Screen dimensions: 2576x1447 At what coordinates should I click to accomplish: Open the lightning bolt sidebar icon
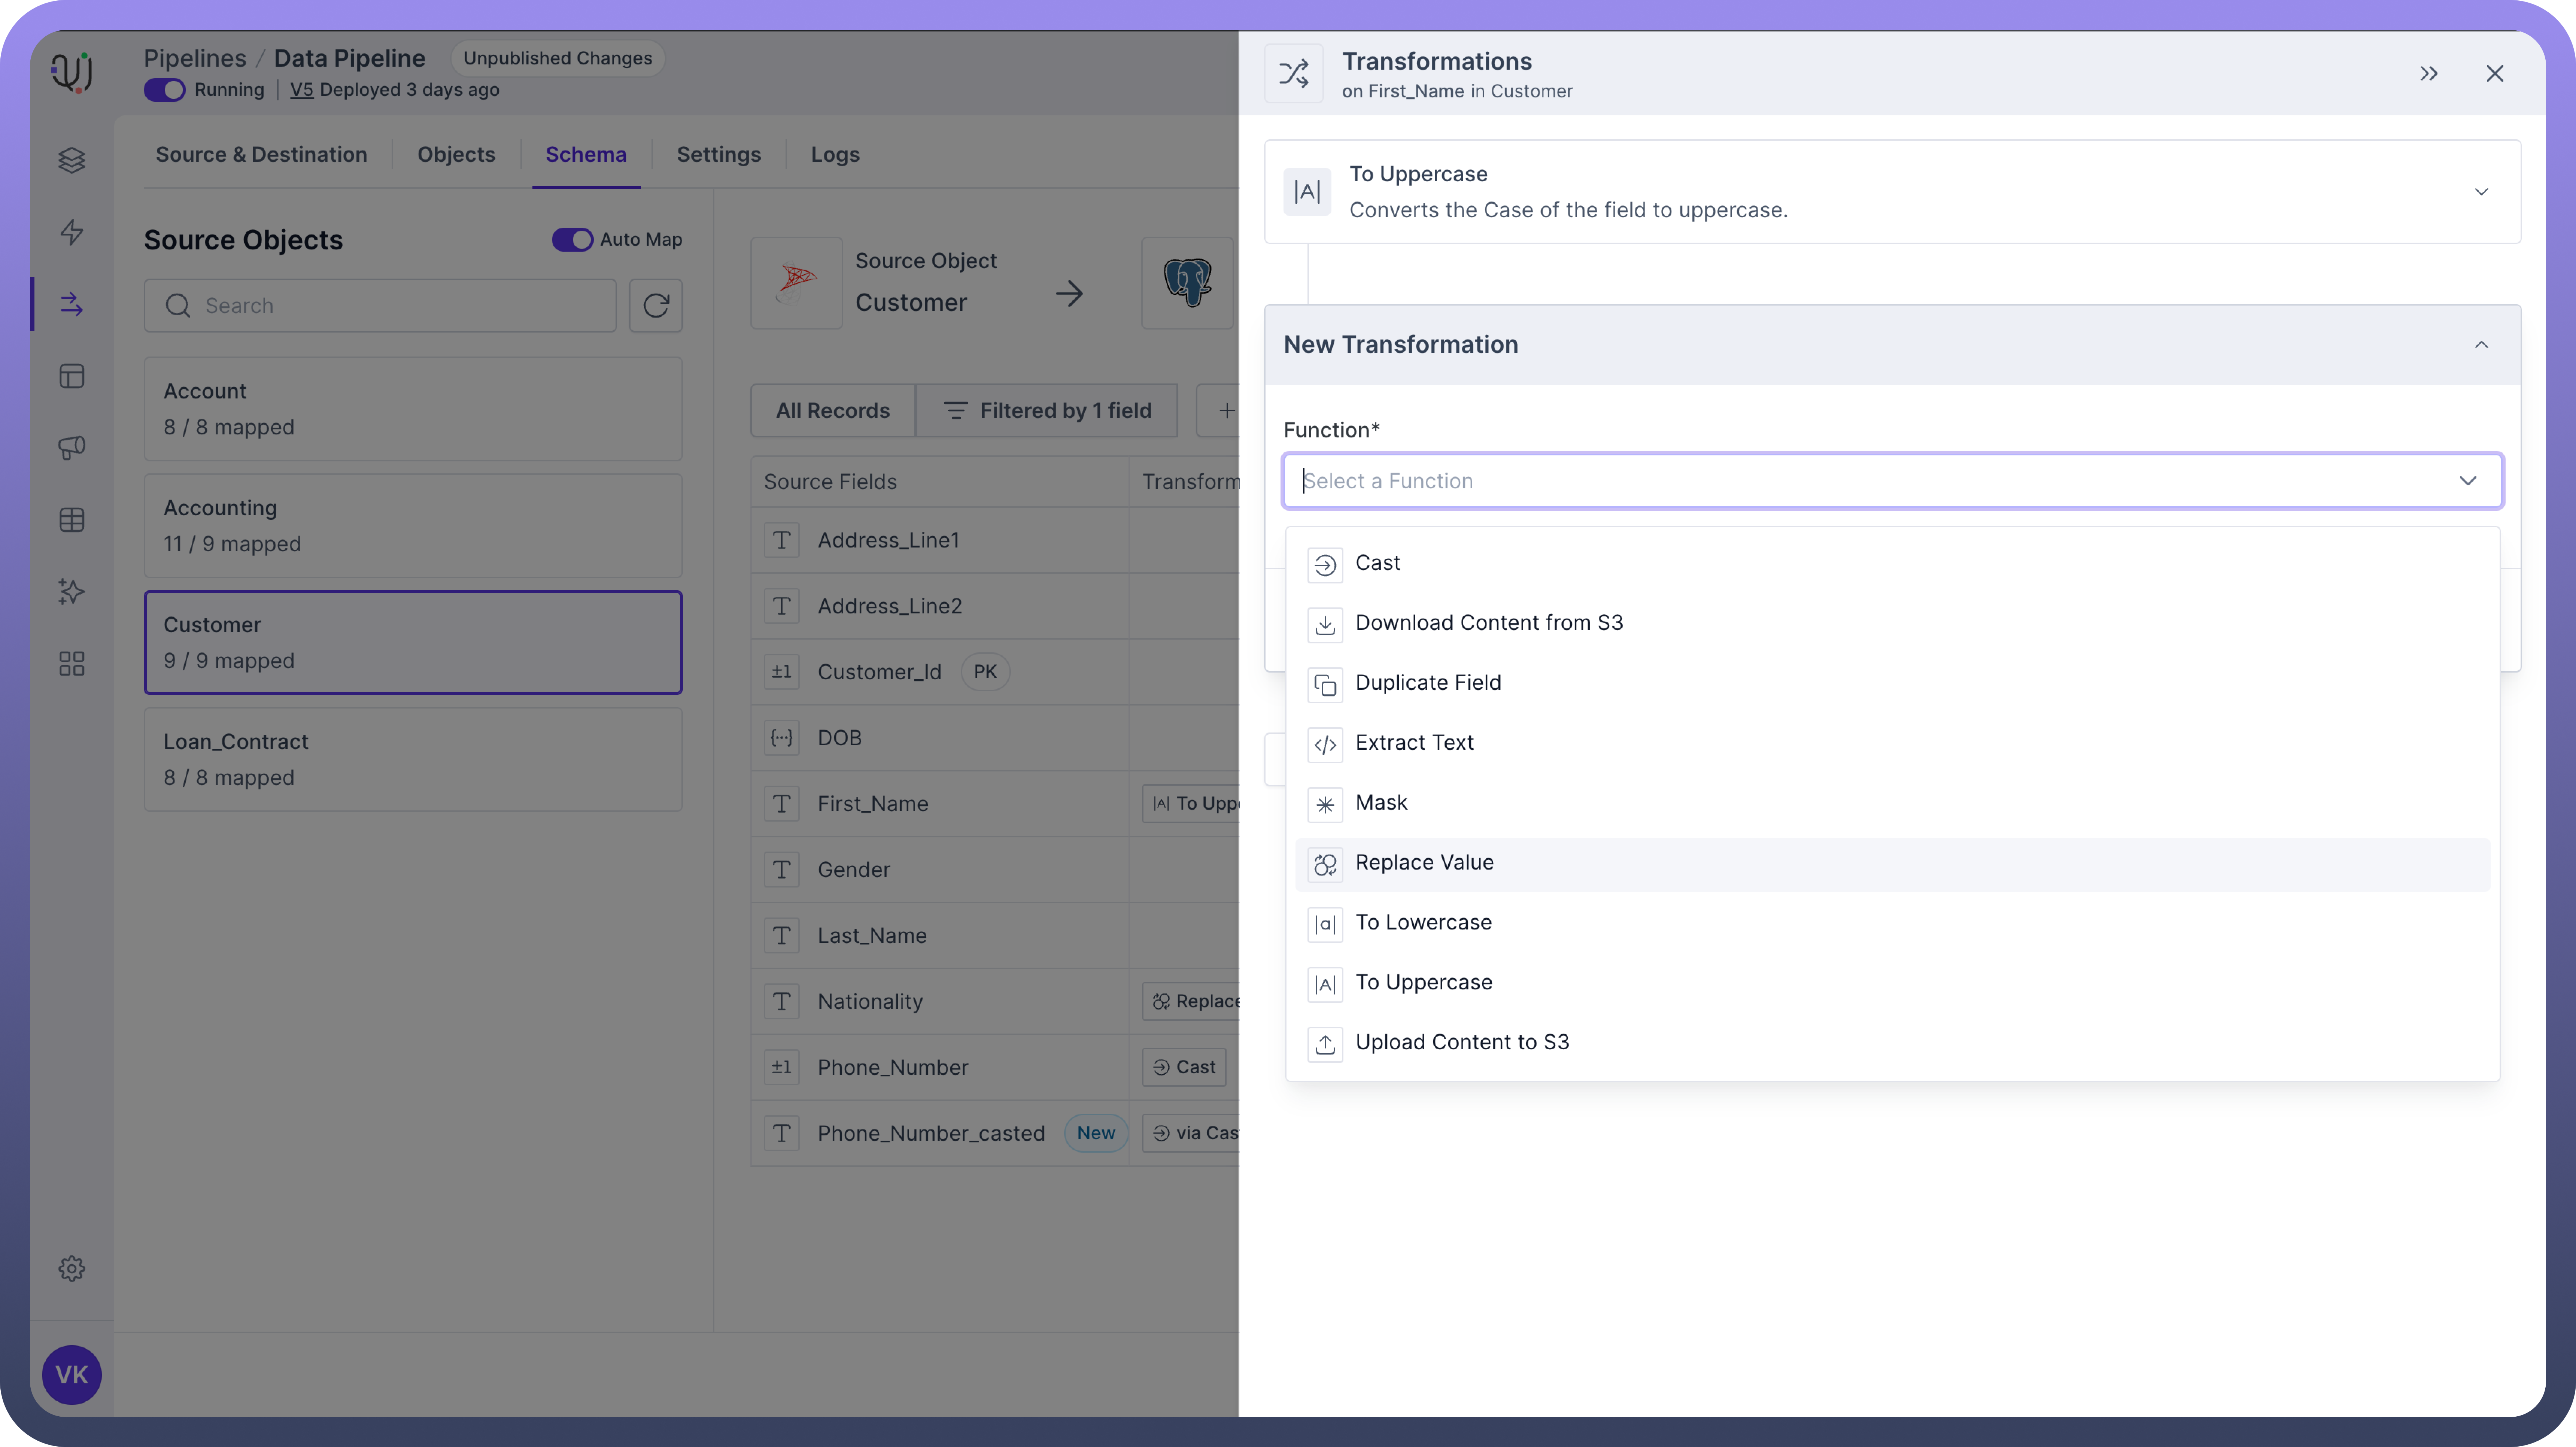71,232
